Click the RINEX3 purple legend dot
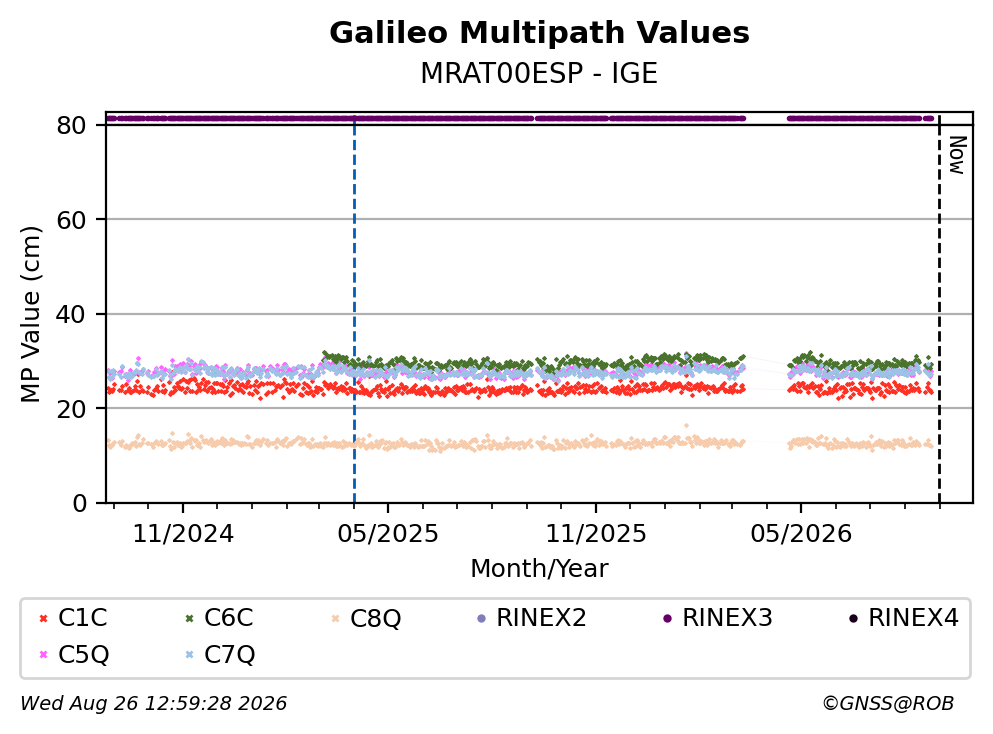 point(667,618)
